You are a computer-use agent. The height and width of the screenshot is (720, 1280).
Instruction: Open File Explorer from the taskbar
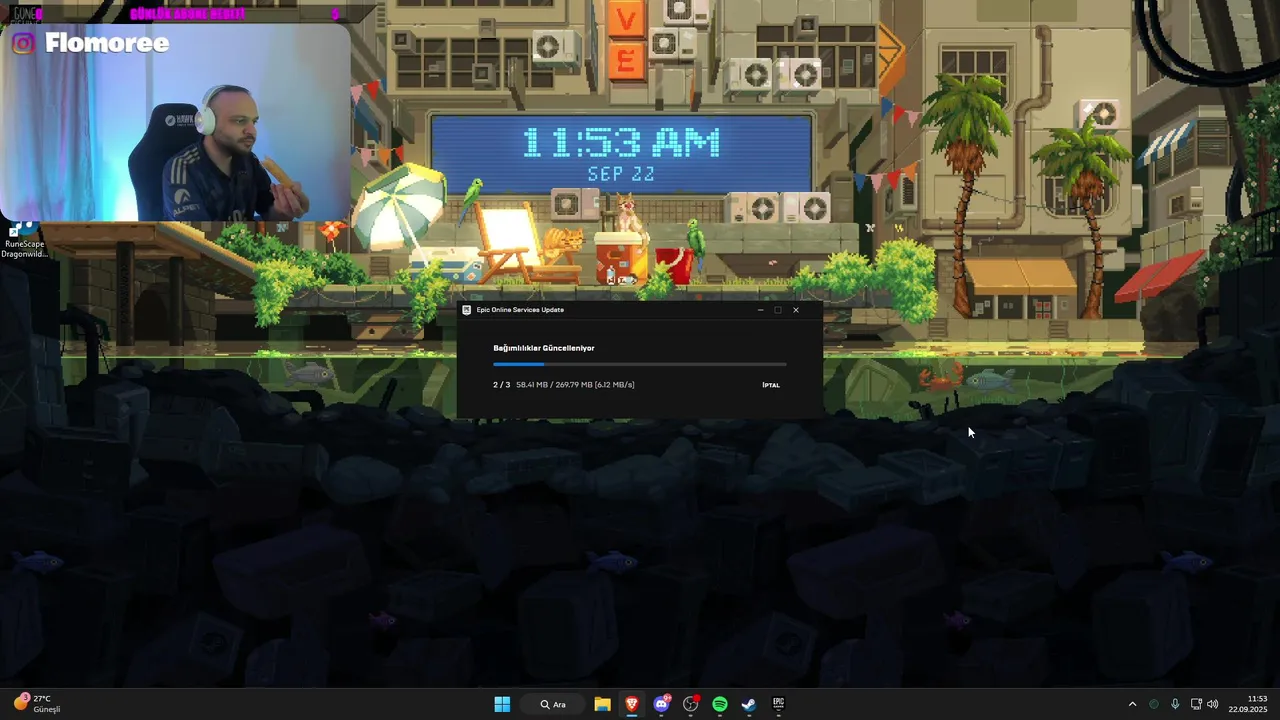tap(602, 704)
